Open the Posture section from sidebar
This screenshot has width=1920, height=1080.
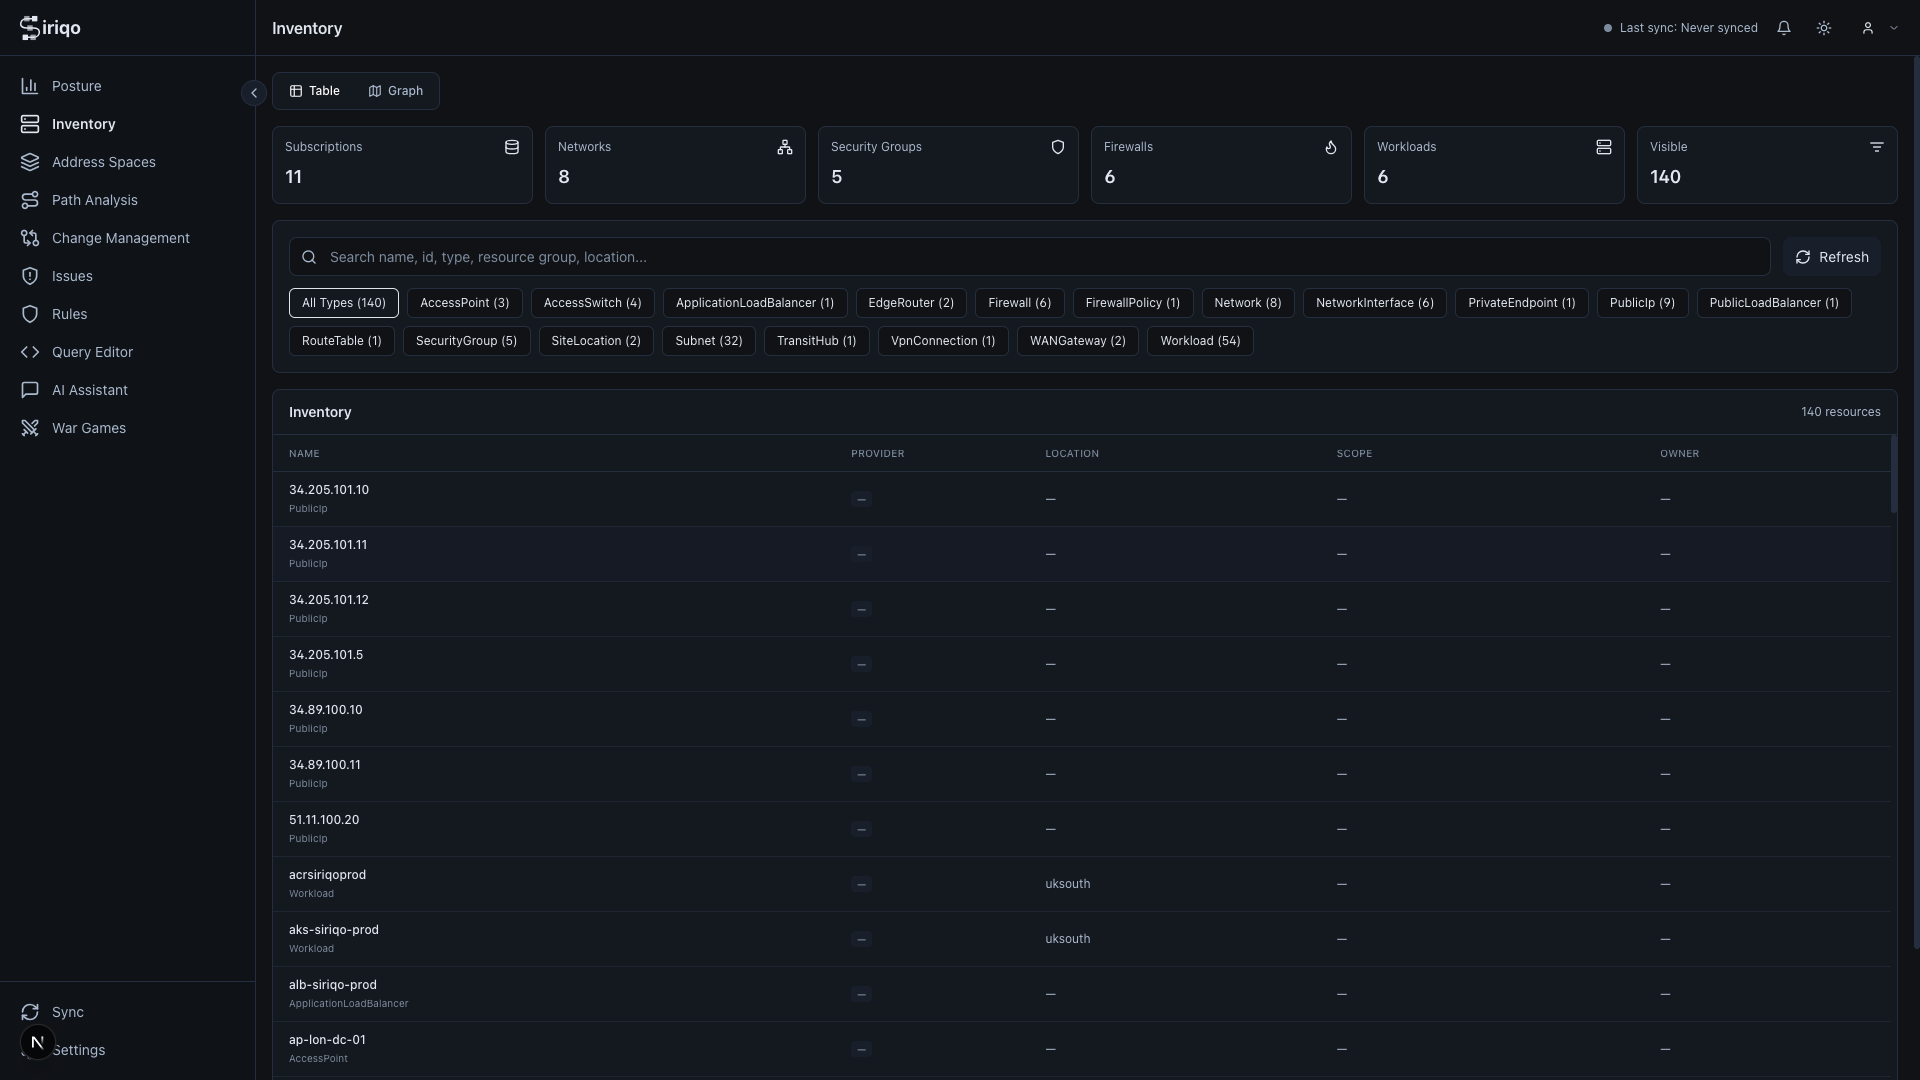[77, 86]
